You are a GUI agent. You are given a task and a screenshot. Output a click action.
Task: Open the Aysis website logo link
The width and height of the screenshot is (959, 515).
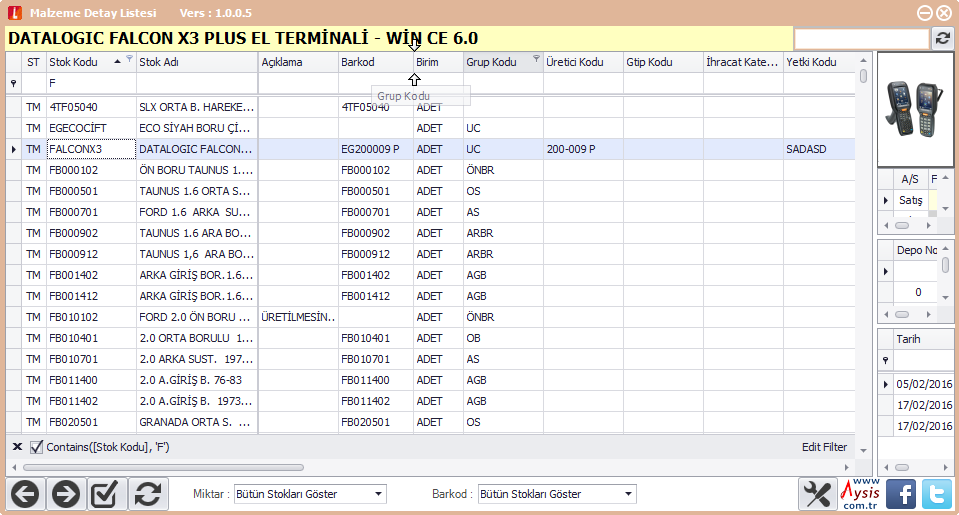pos(860,494)
